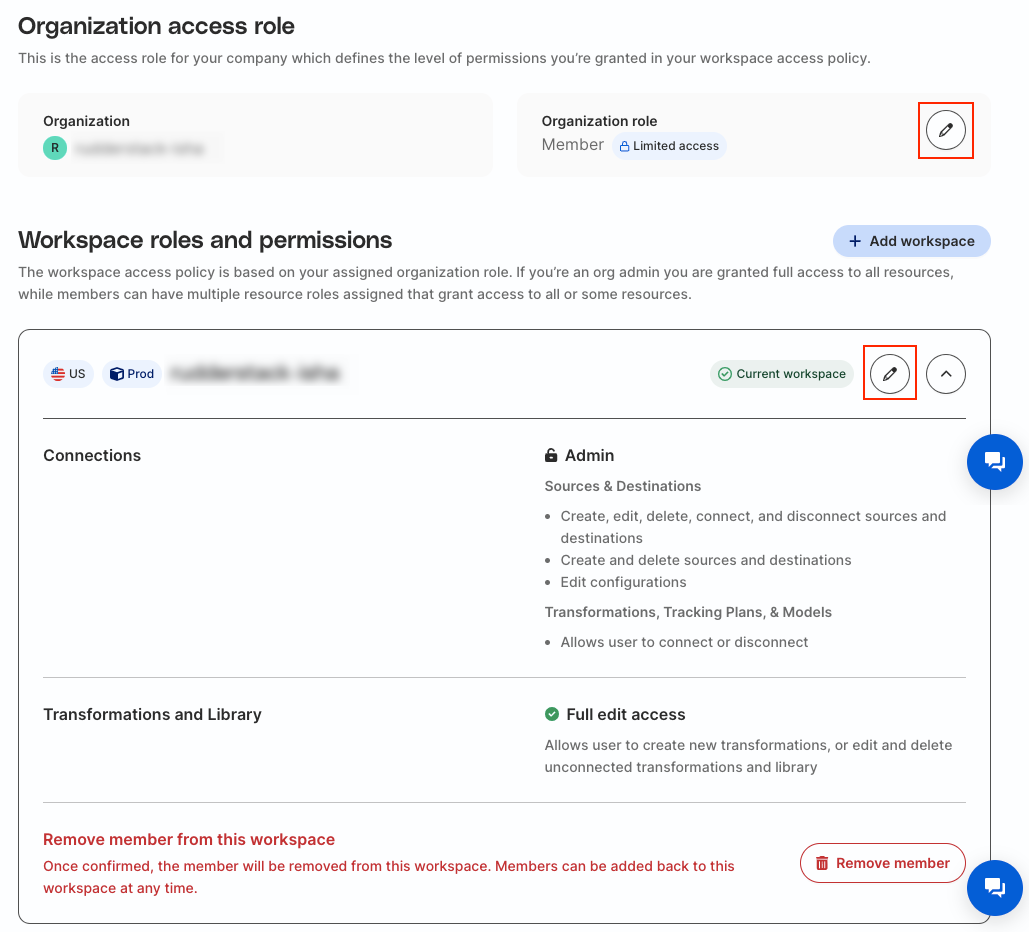Select the Connections section label

92,455
